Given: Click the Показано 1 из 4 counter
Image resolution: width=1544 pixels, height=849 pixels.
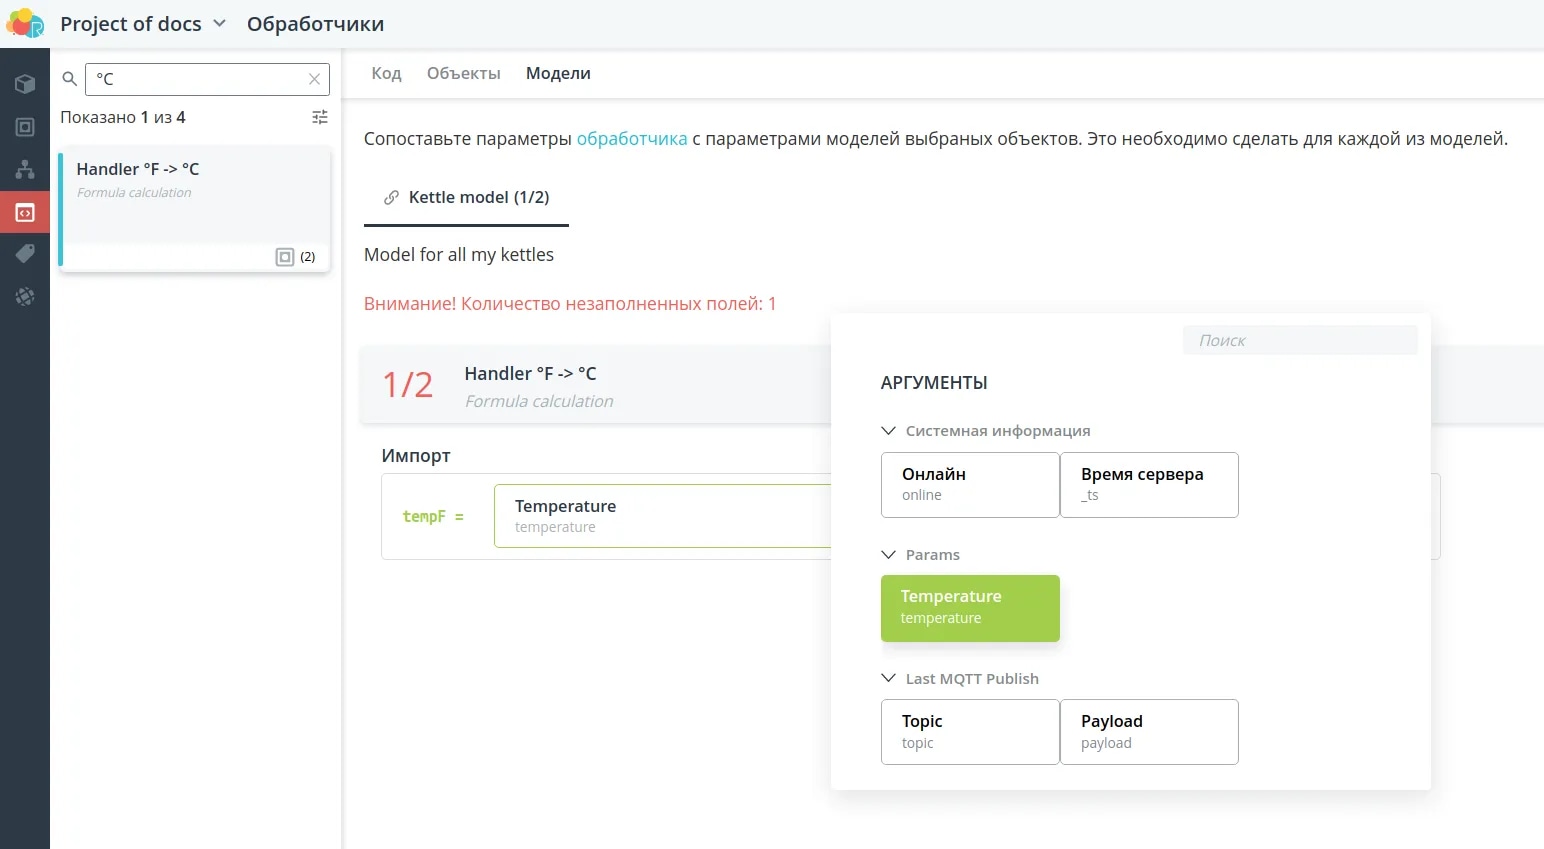Looking at the screenshot, I should coord(123,117).
